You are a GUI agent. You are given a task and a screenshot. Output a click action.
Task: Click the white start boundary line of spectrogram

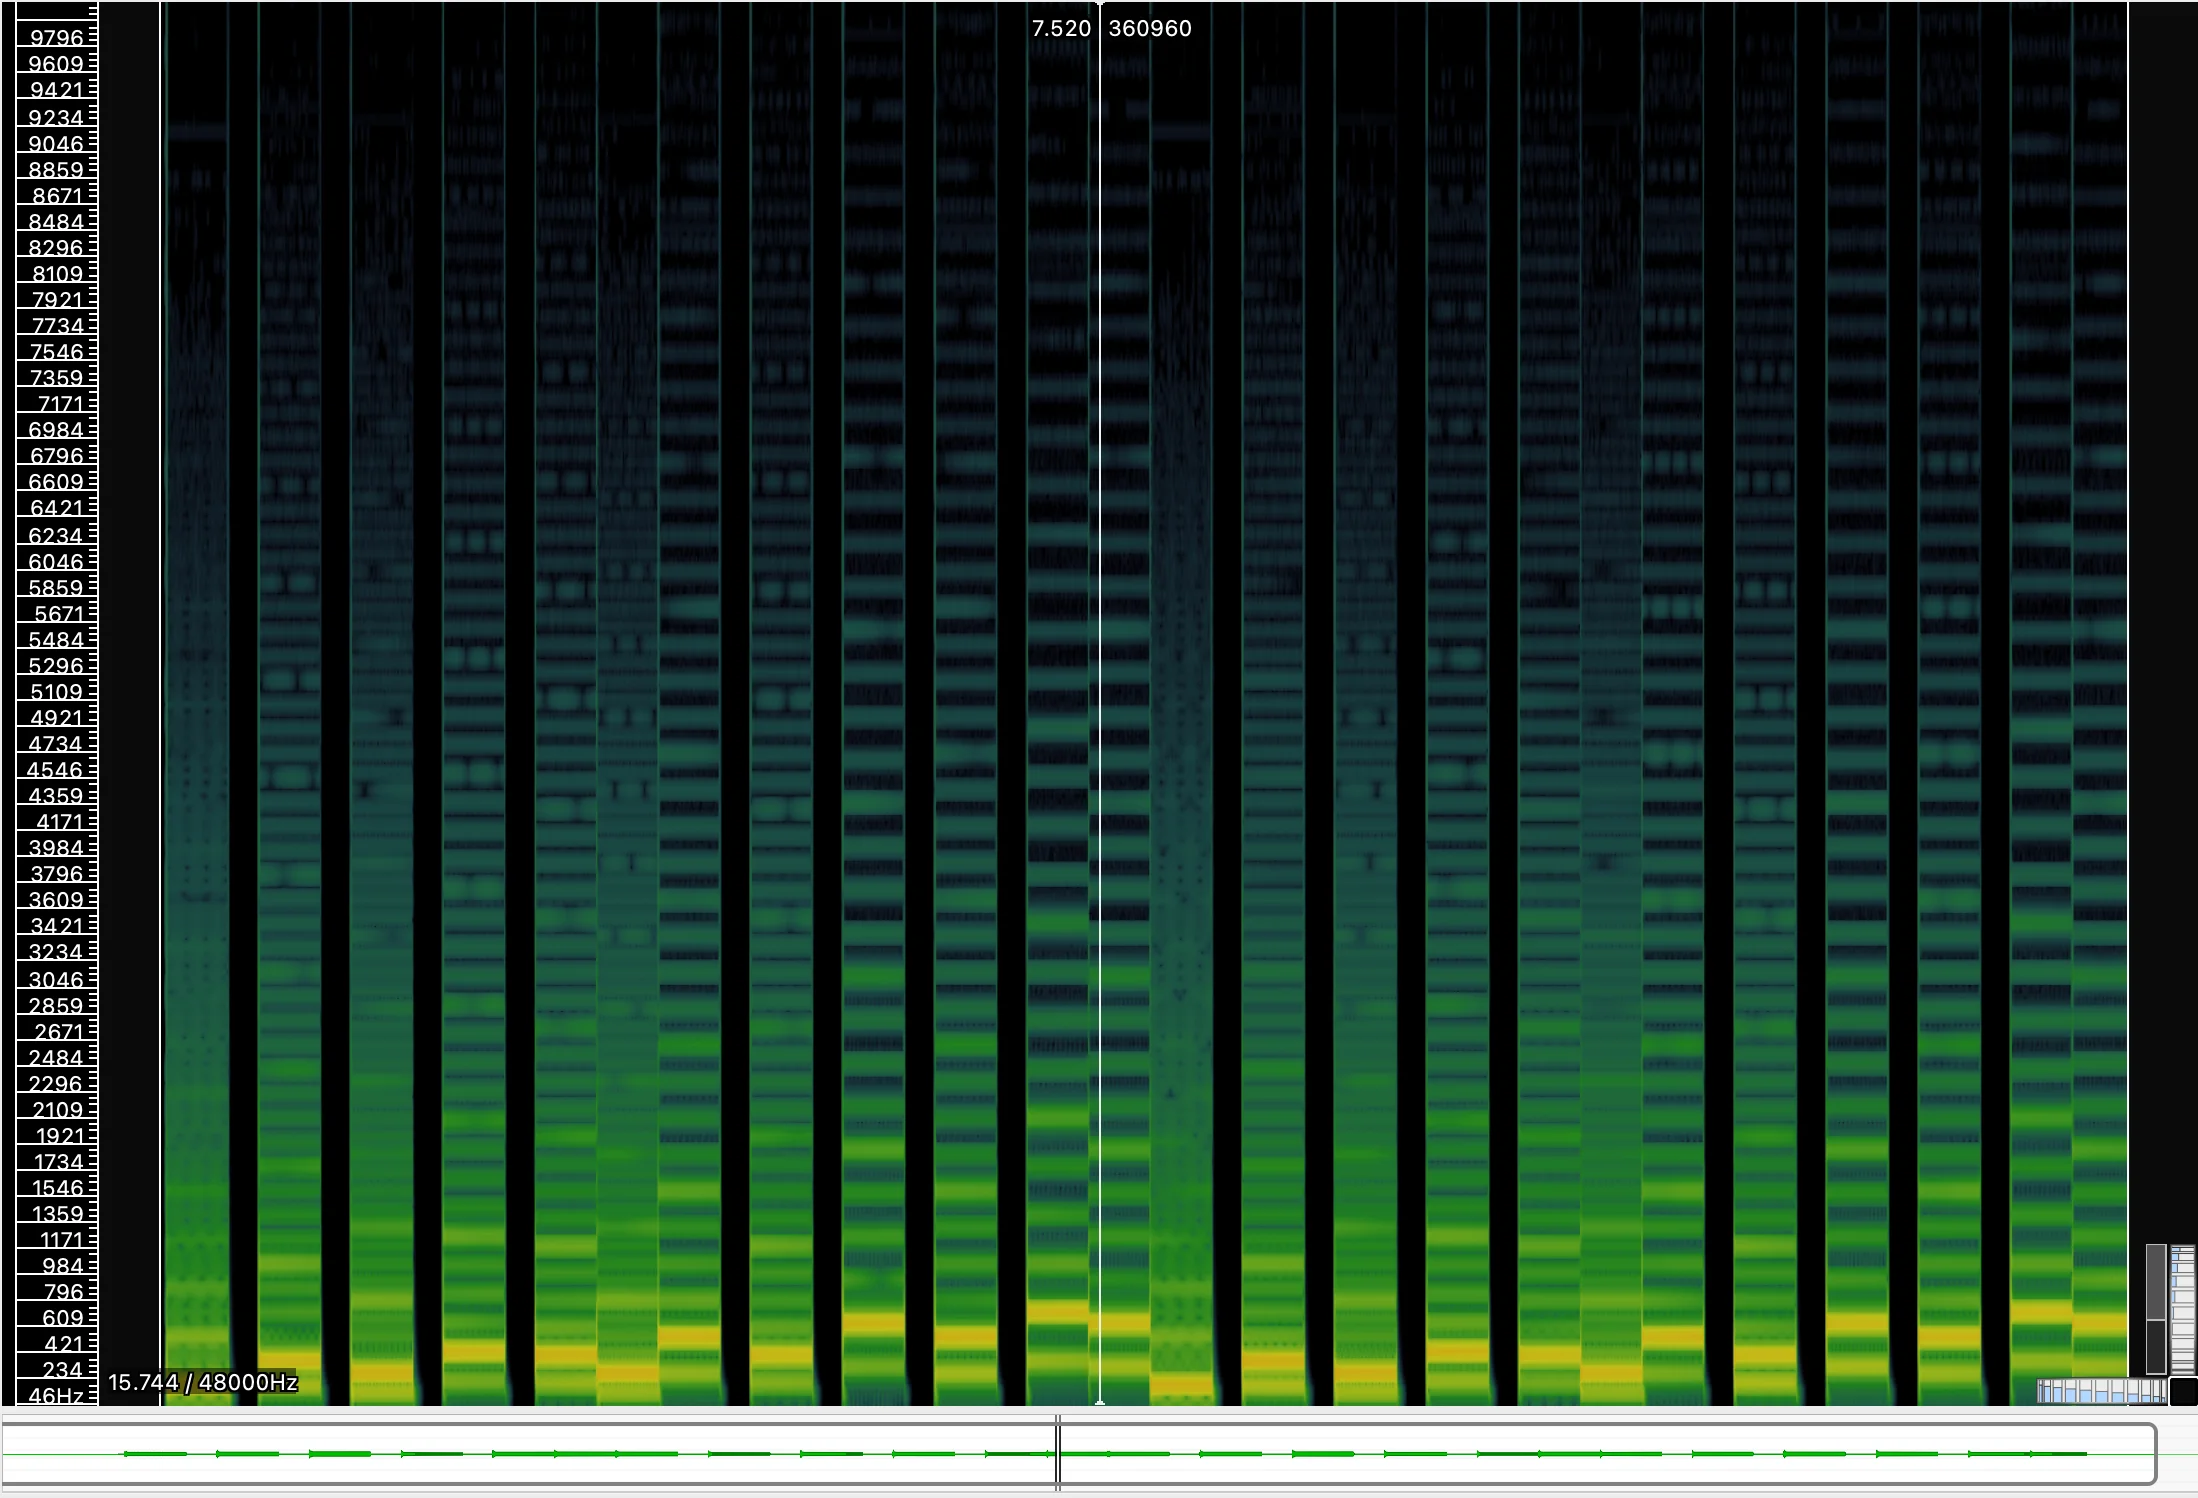pos(161,700)
